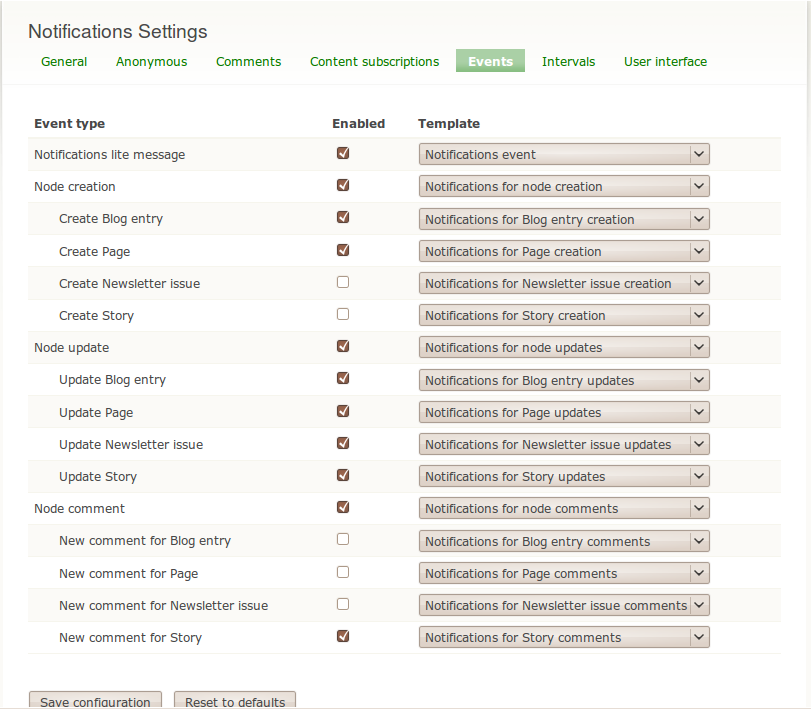This screenshot has height=709, width=811.
Task: Enable New comment for Blog entry
Action: click(343, 539)
